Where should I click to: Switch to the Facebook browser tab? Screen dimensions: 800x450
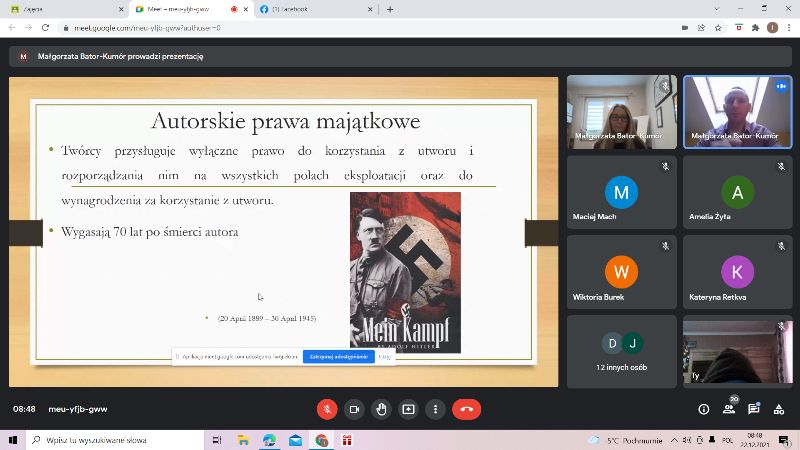click(316, 9)
